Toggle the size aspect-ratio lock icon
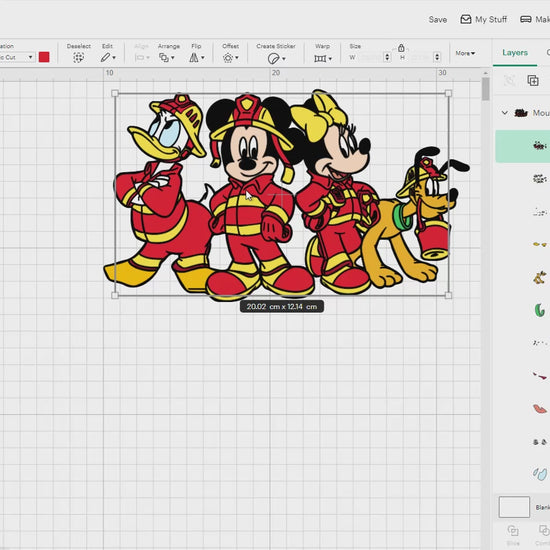 point(401,47)
